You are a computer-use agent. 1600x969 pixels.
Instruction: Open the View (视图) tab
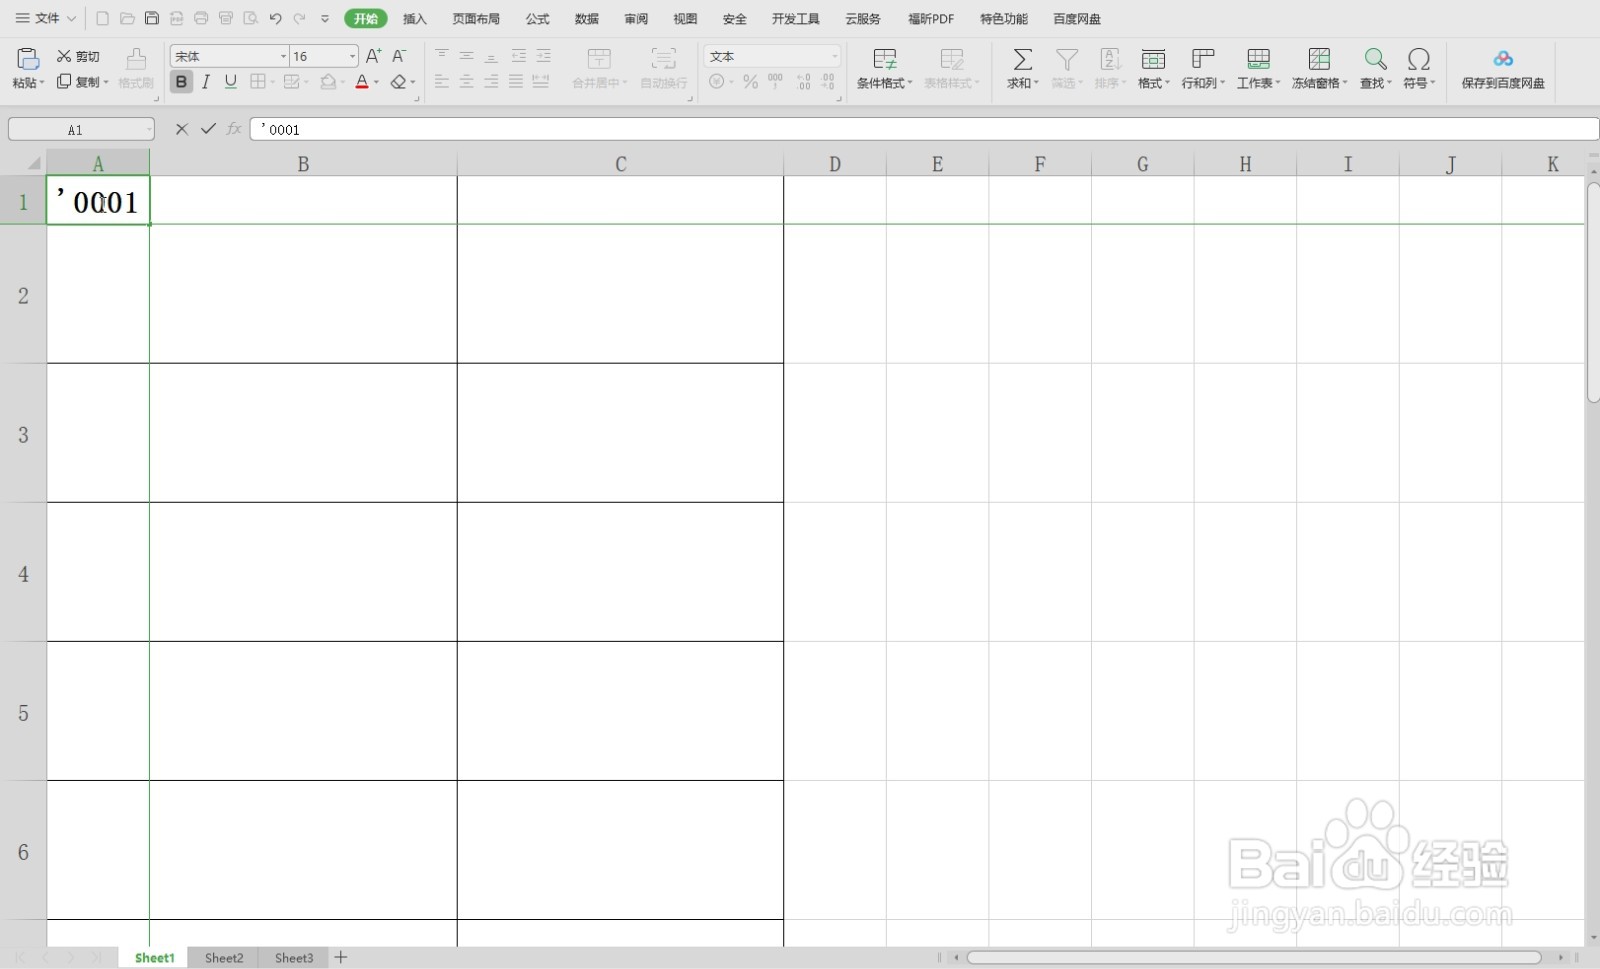click(685, 19)
